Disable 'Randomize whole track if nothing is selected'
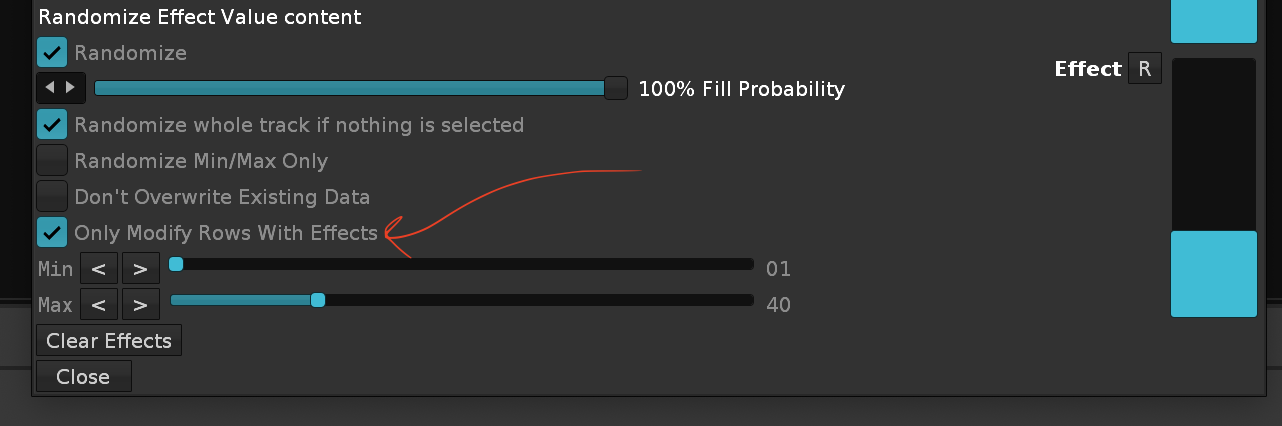The image size is (1282, 426). (x=52, y=125)
